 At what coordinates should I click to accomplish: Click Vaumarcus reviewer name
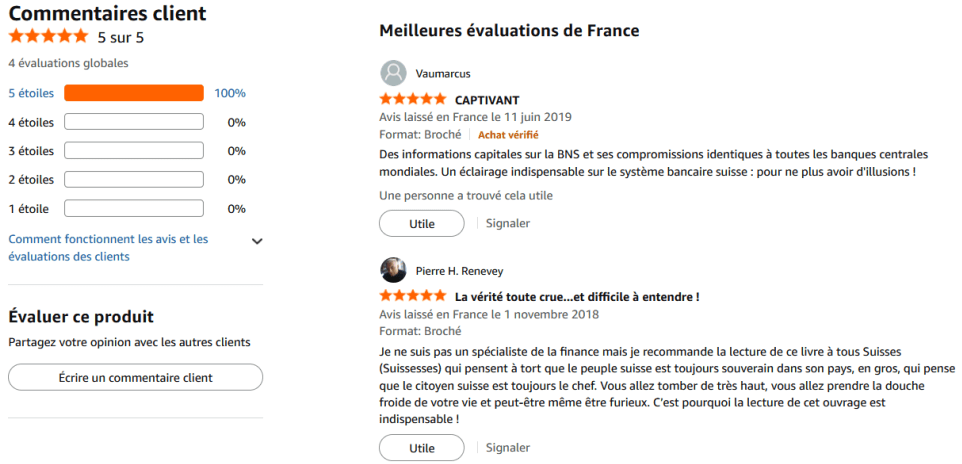[442, 74]
